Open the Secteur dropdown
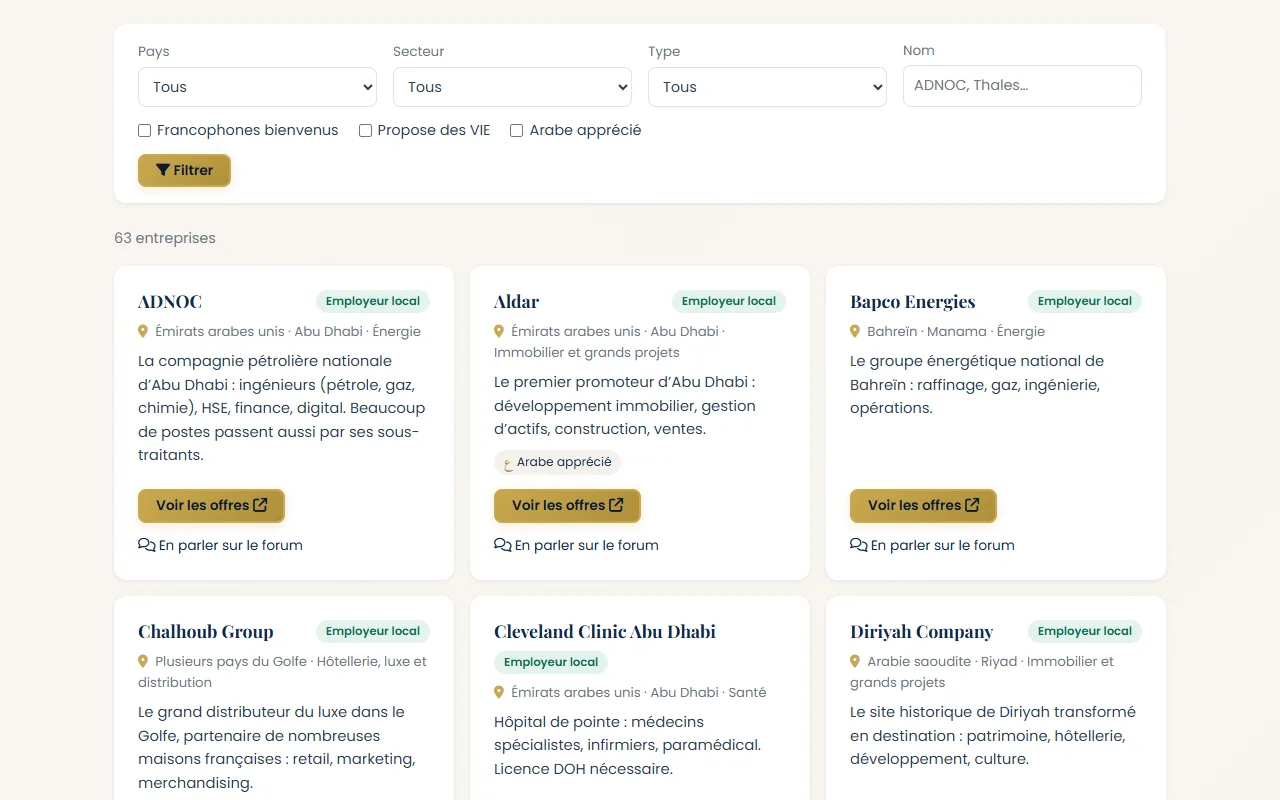 pos(512,87)
